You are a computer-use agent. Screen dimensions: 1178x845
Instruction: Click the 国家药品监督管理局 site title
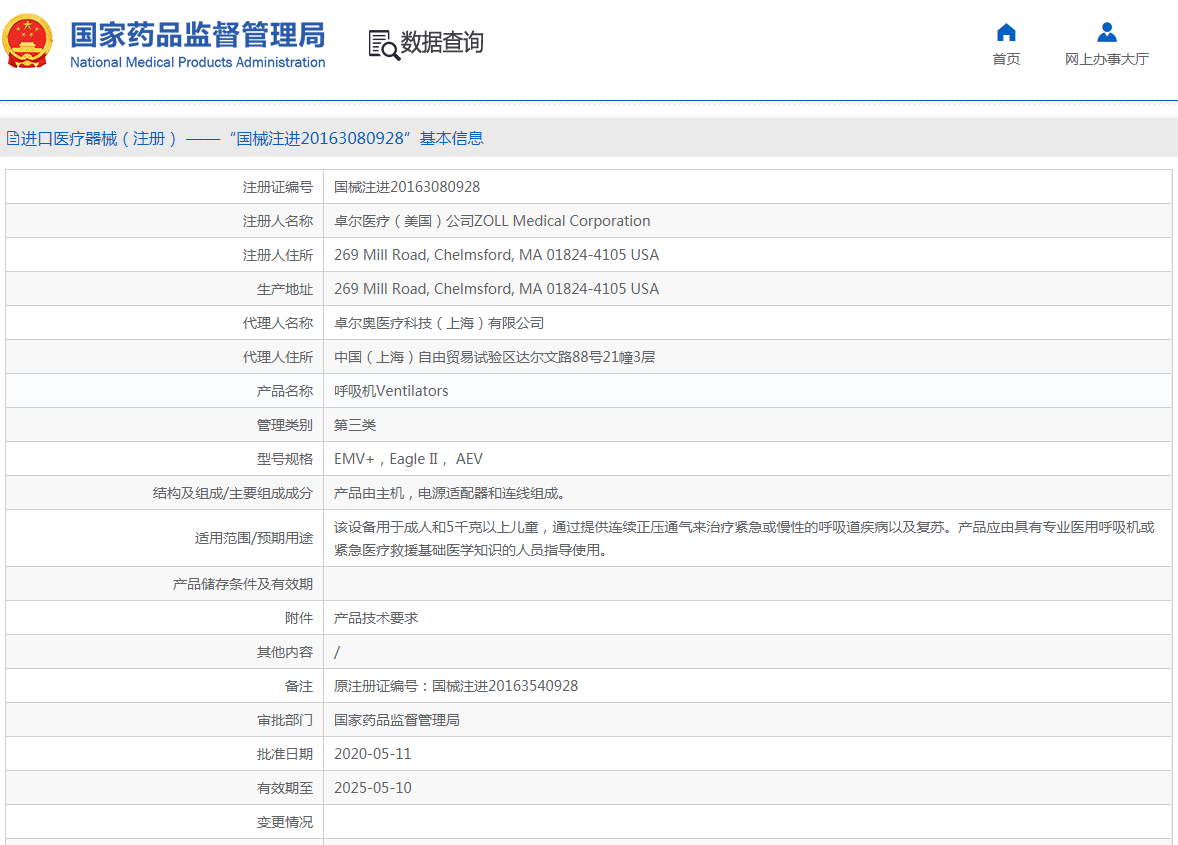point(197,34)
